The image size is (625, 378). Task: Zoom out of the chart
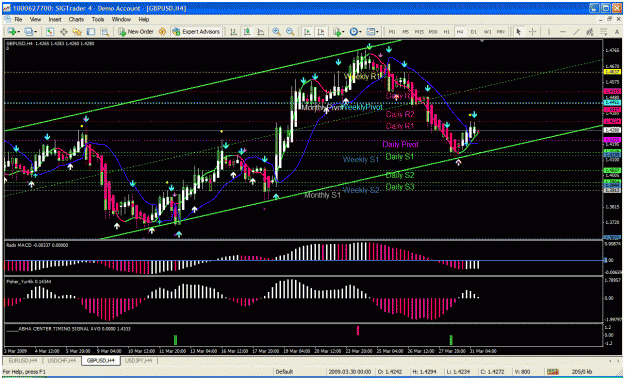(x=290, y=32)
